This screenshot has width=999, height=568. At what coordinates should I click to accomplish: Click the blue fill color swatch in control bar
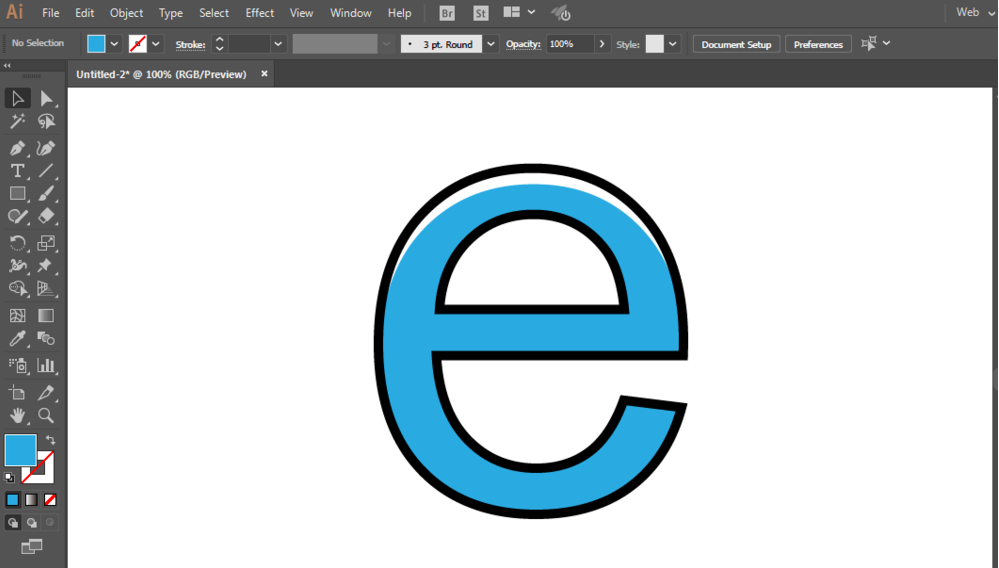pos(96,43)
